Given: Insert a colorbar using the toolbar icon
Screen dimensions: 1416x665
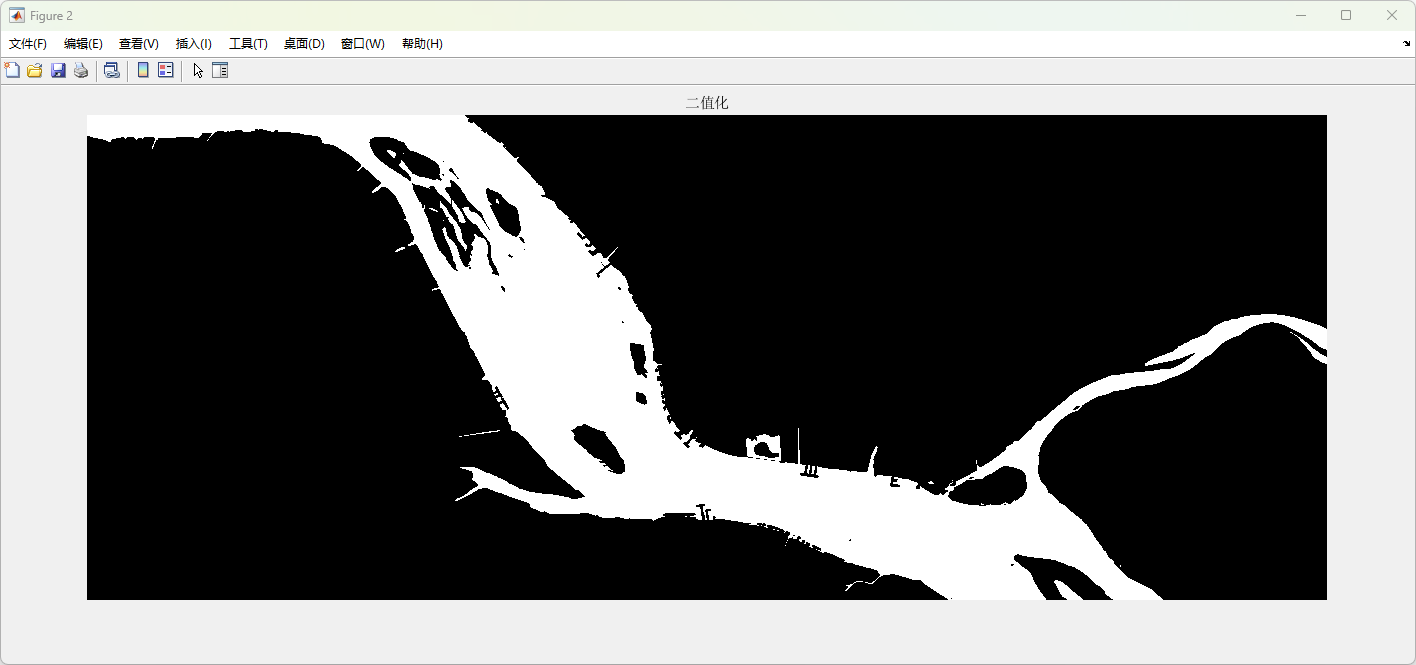Looking at the screenshot, I should 143,70.
